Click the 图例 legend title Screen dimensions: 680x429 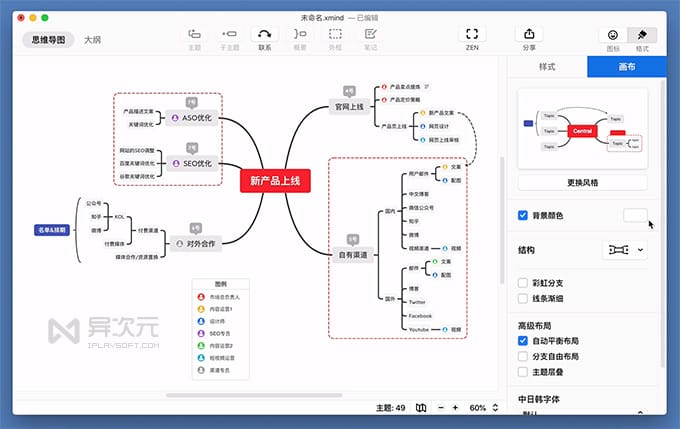pos(221,284)
